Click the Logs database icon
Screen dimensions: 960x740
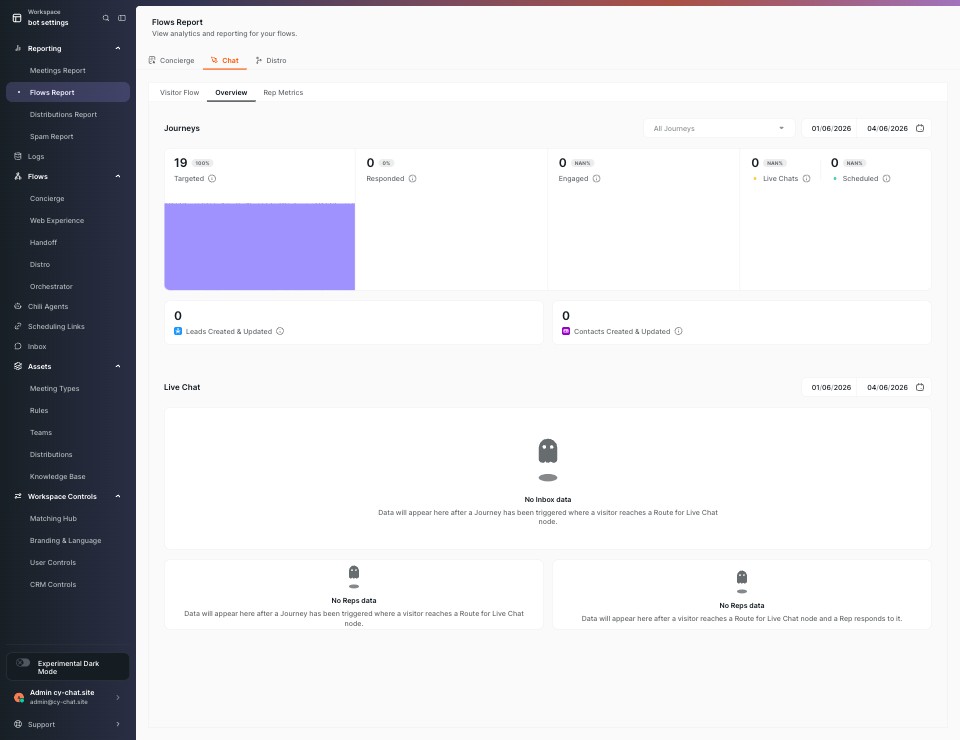(18, 156)
